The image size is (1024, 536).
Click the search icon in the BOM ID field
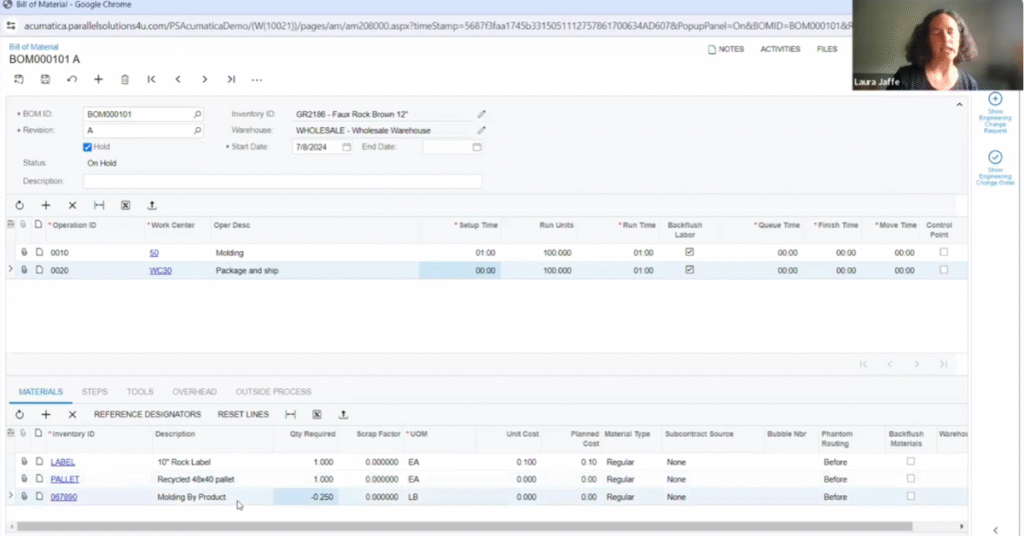click(197, 115)
